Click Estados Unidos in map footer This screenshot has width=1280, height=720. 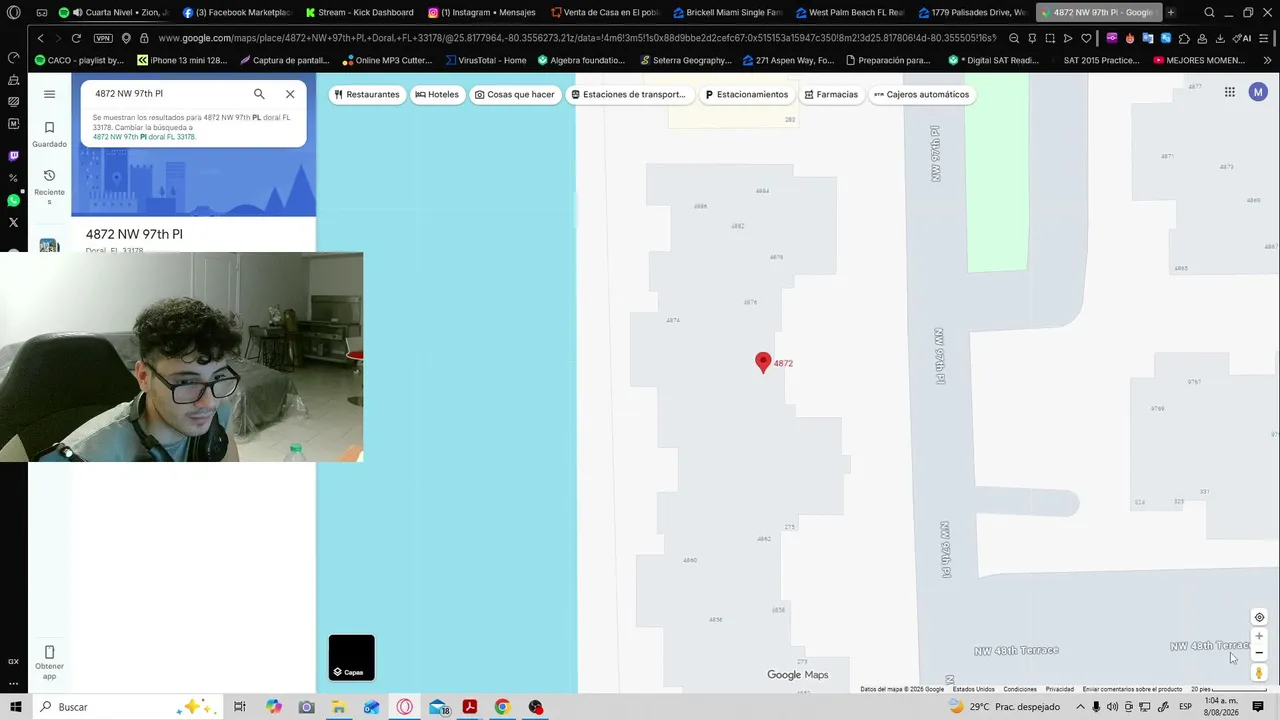click(973, 689)
